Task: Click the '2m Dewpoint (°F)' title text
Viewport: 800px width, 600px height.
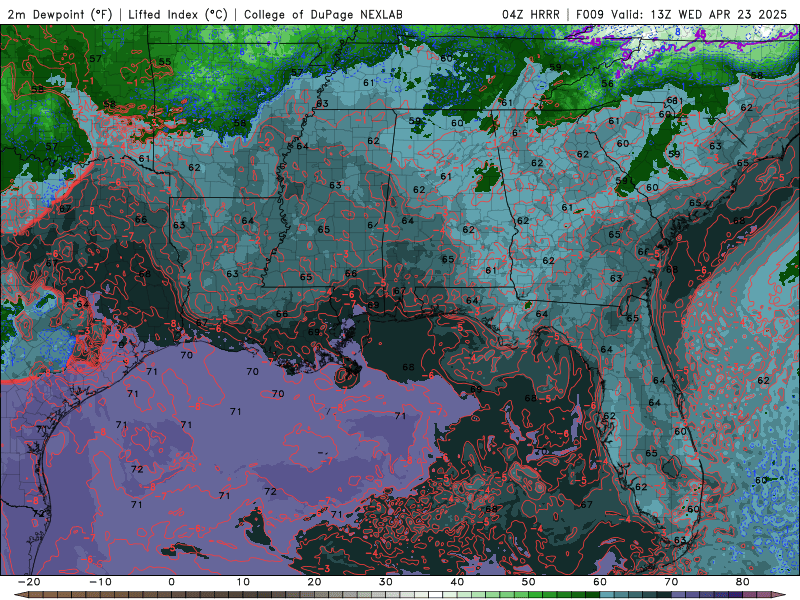Action: [x=60, y=15]
